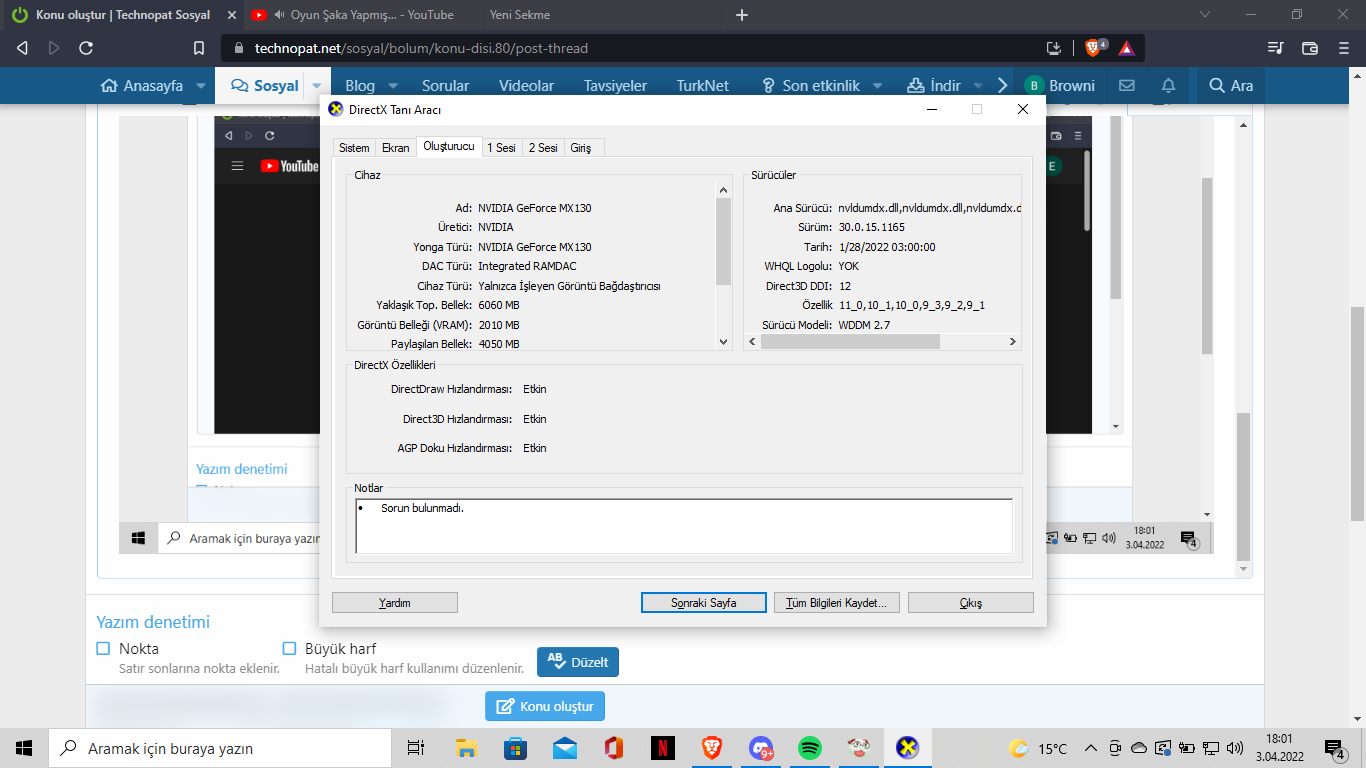1366x768 pixels.
Task: Click the Konu oluştur submit button
Action: pos(545,706)
